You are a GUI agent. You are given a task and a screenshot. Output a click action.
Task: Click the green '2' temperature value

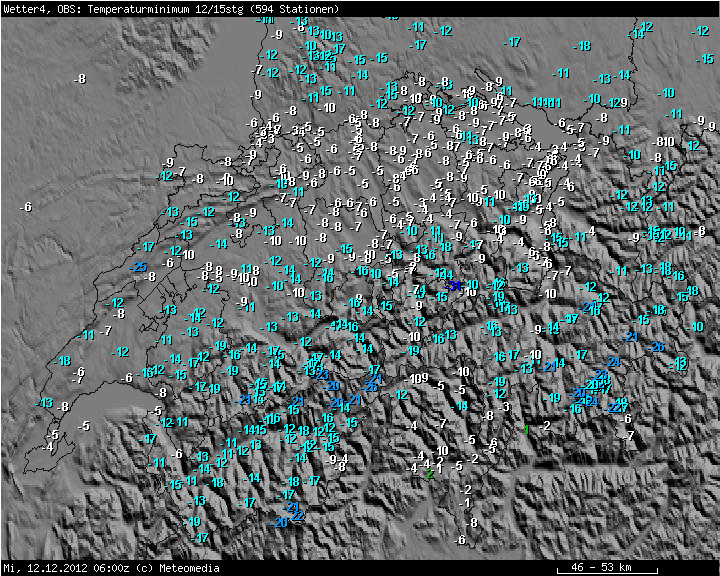coord(430,474)
